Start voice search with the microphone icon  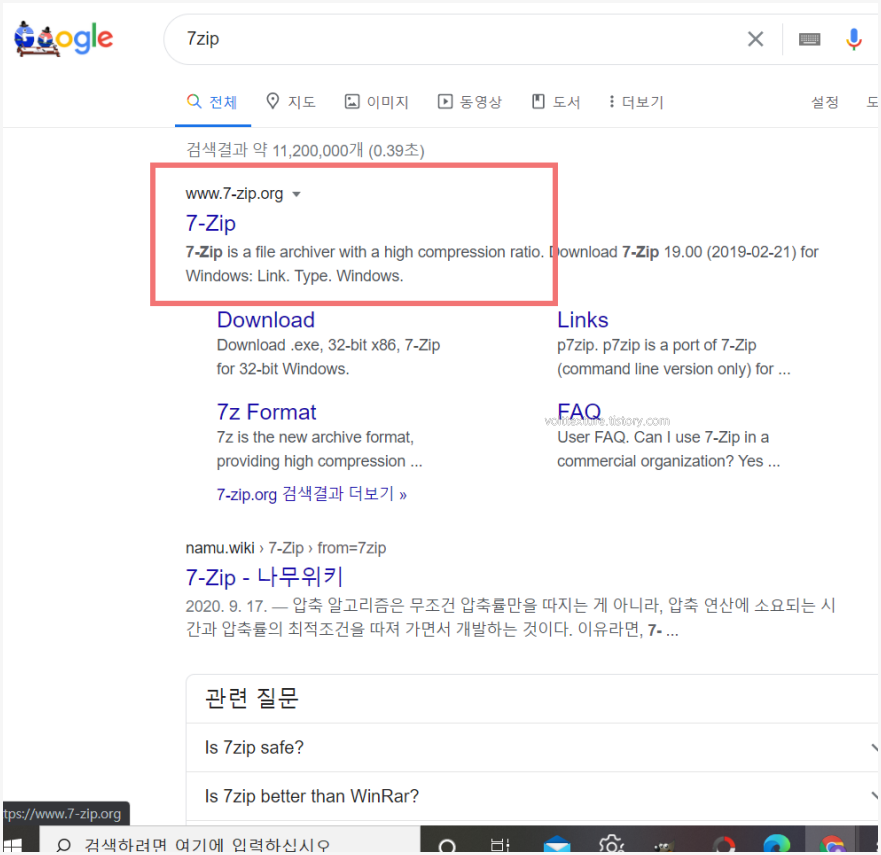(853, 39)
